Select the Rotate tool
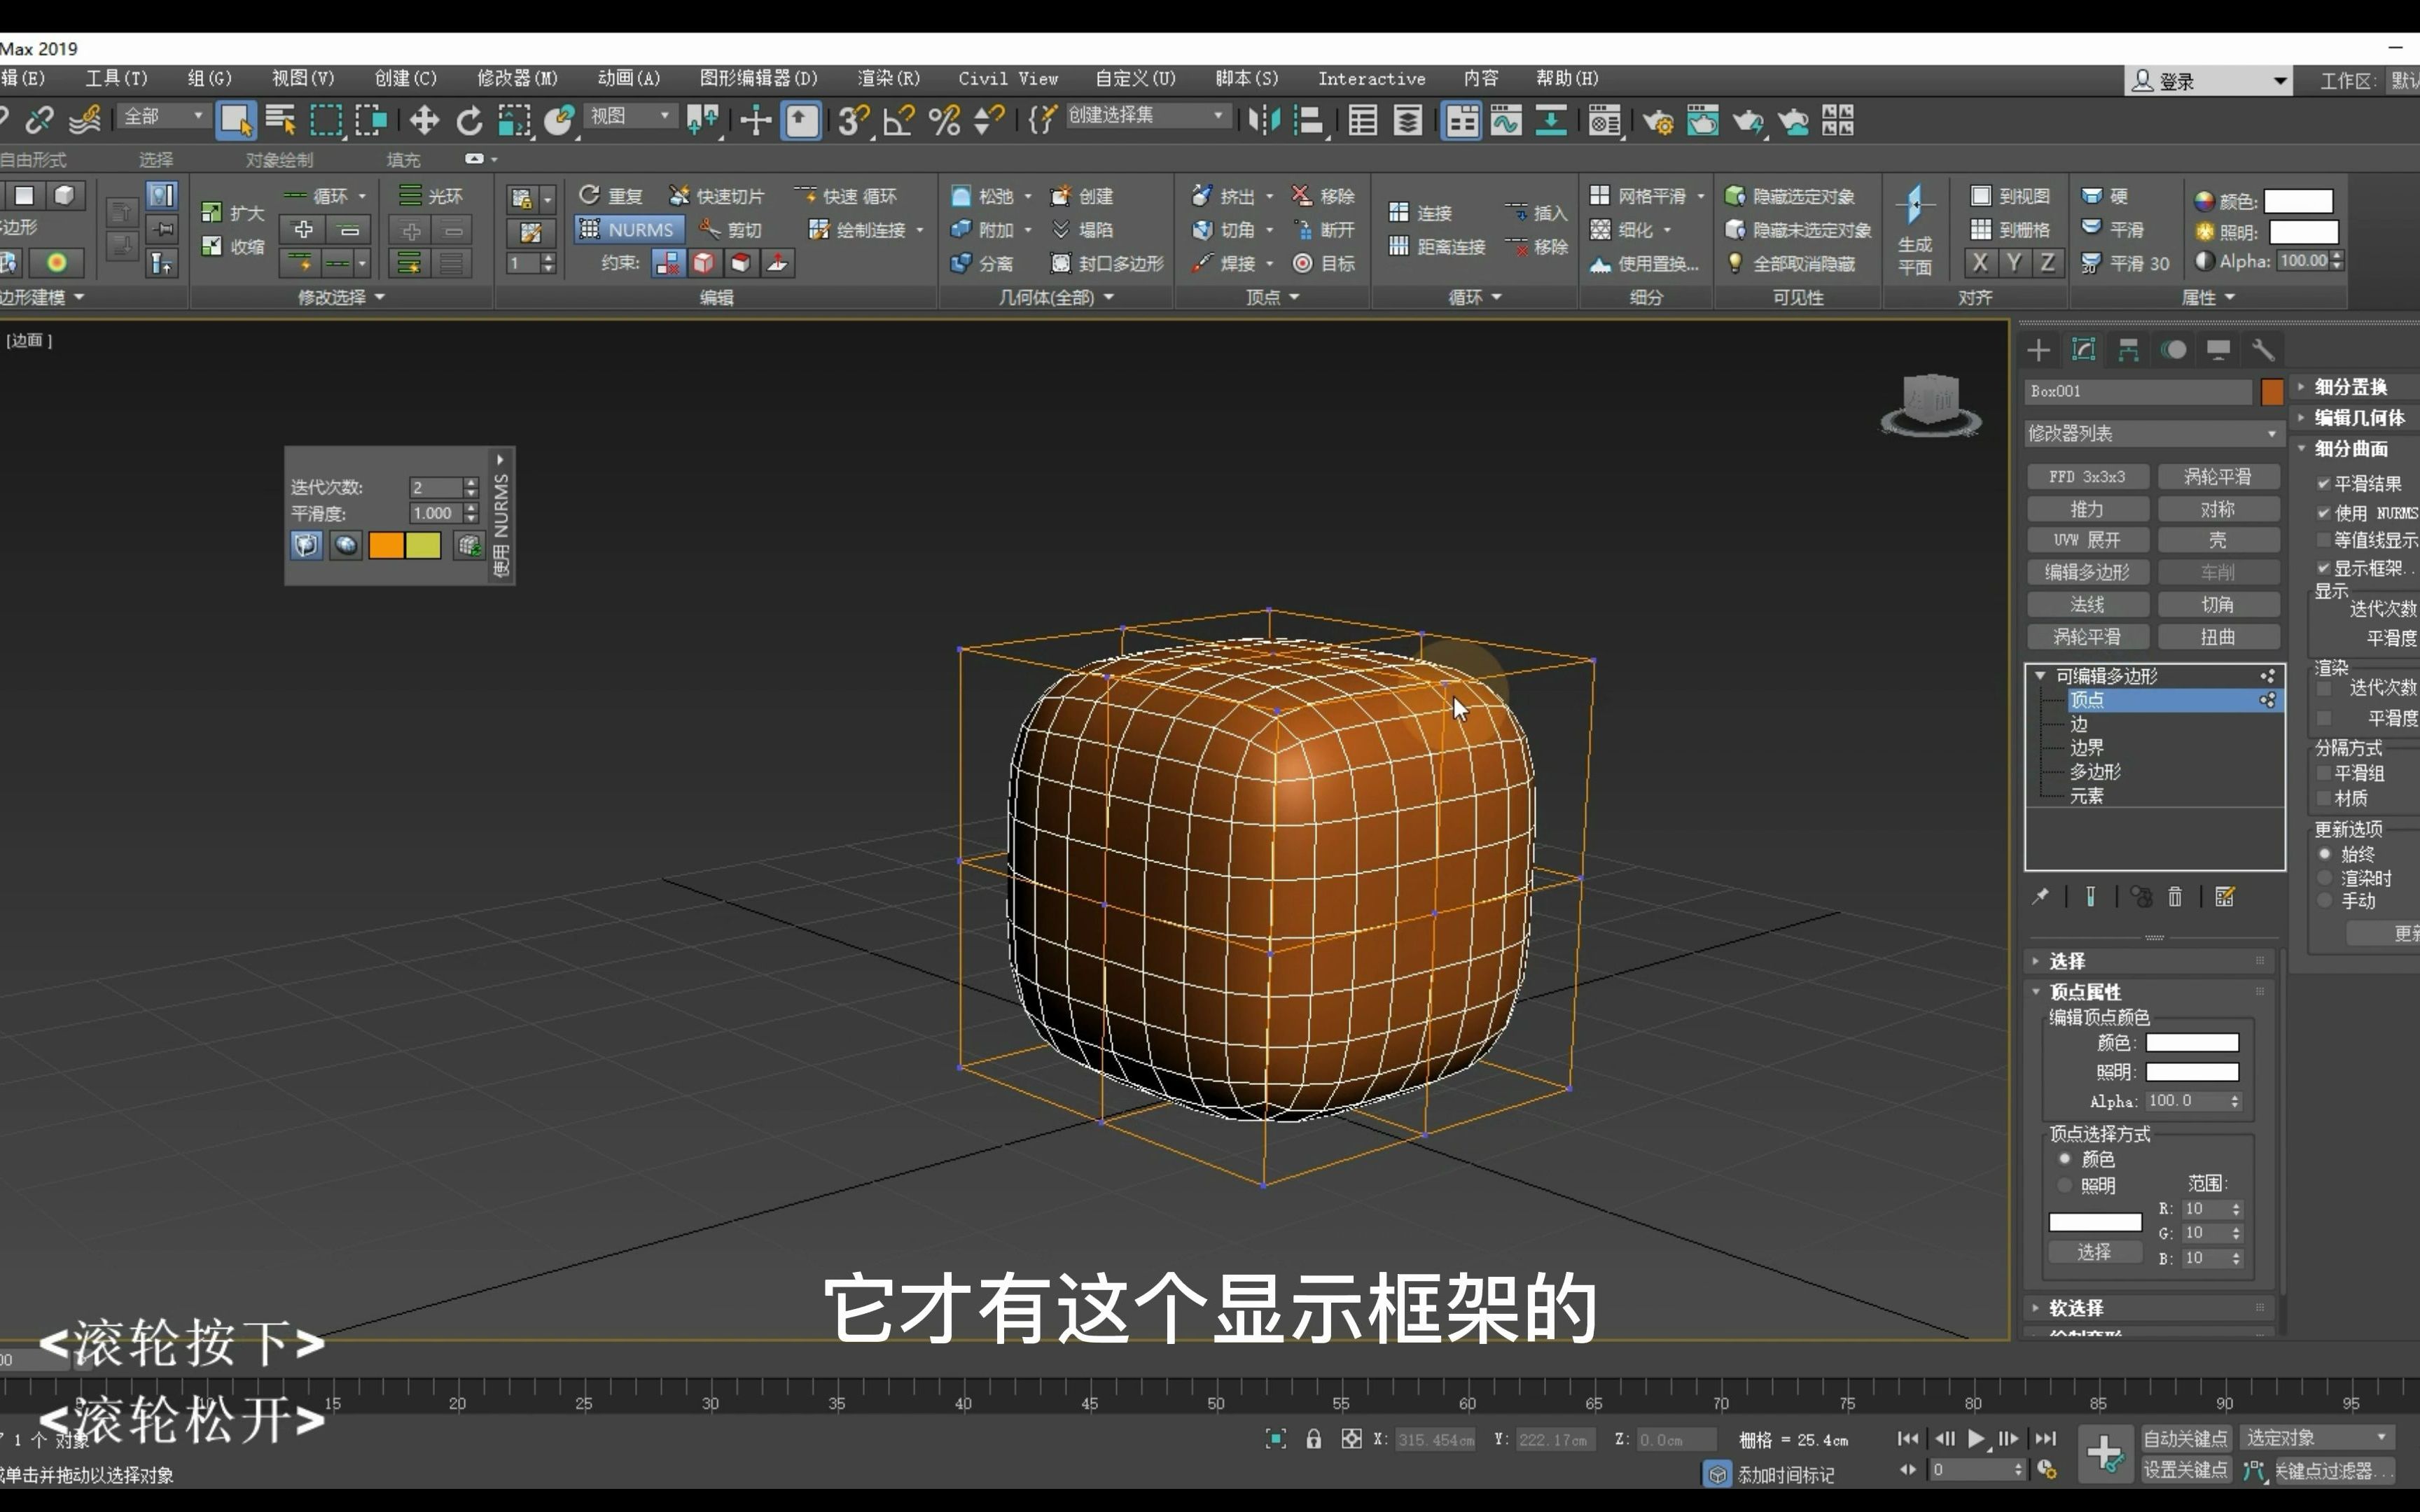The width and height of the screenshot is (2420, 1512). click(x=468, y=121)
